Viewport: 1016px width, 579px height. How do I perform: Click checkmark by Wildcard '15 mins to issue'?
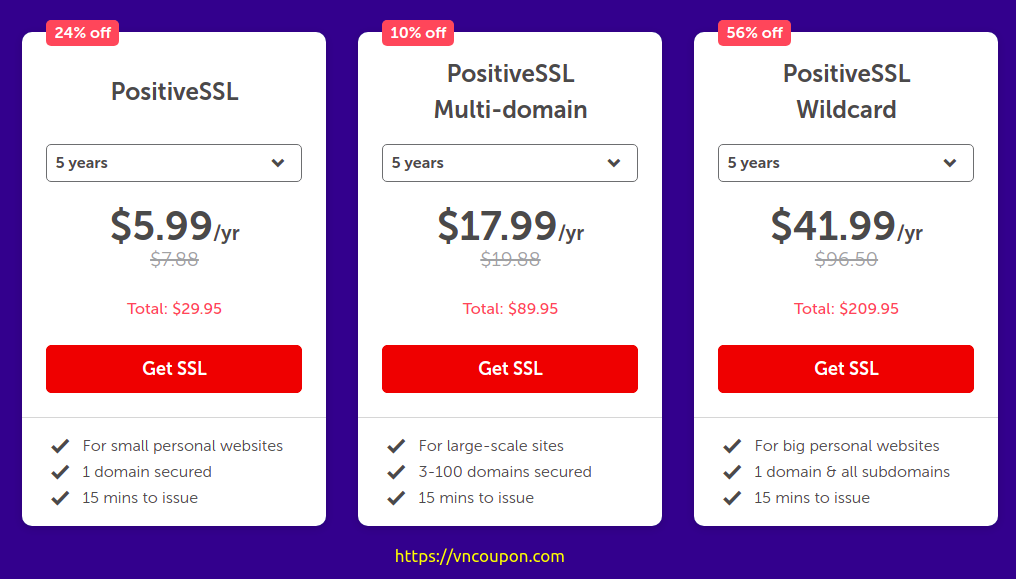732,498
